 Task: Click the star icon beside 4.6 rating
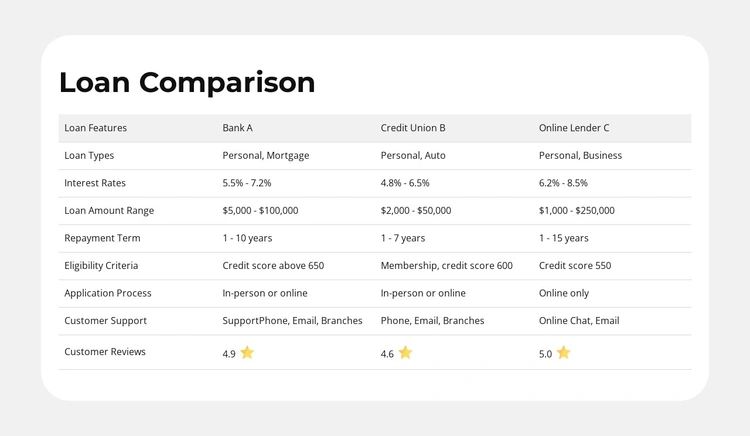click(405, 352)
